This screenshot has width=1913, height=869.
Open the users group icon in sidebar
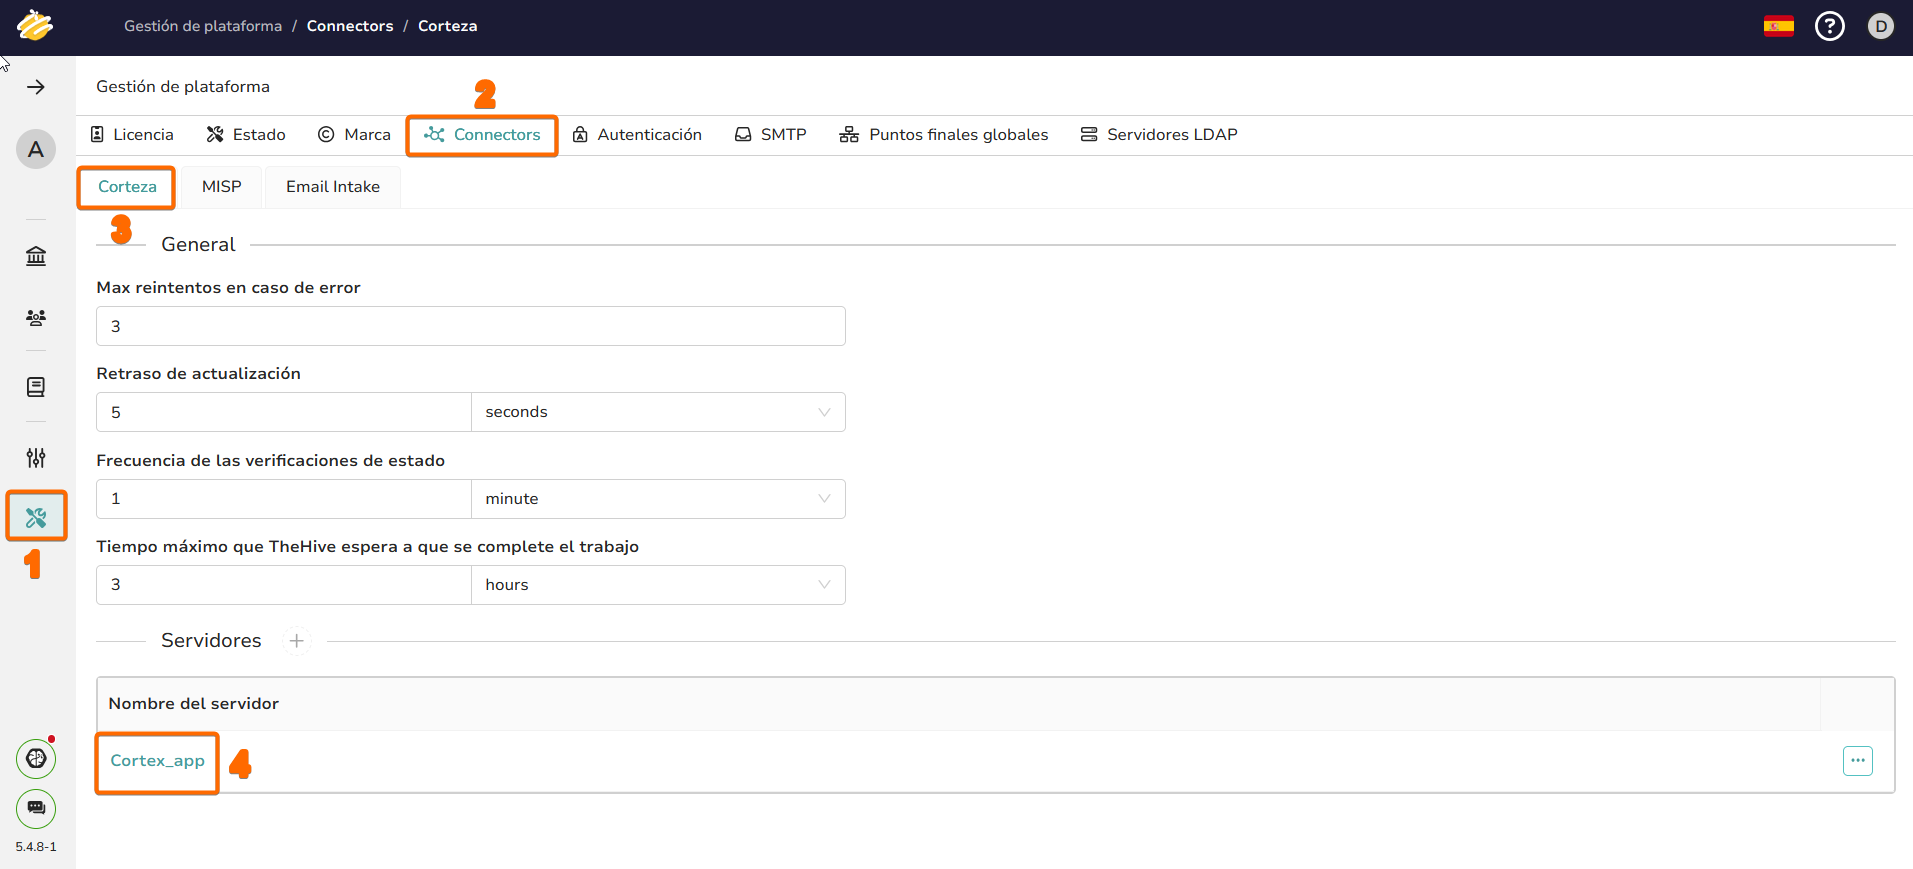point(36,318)
